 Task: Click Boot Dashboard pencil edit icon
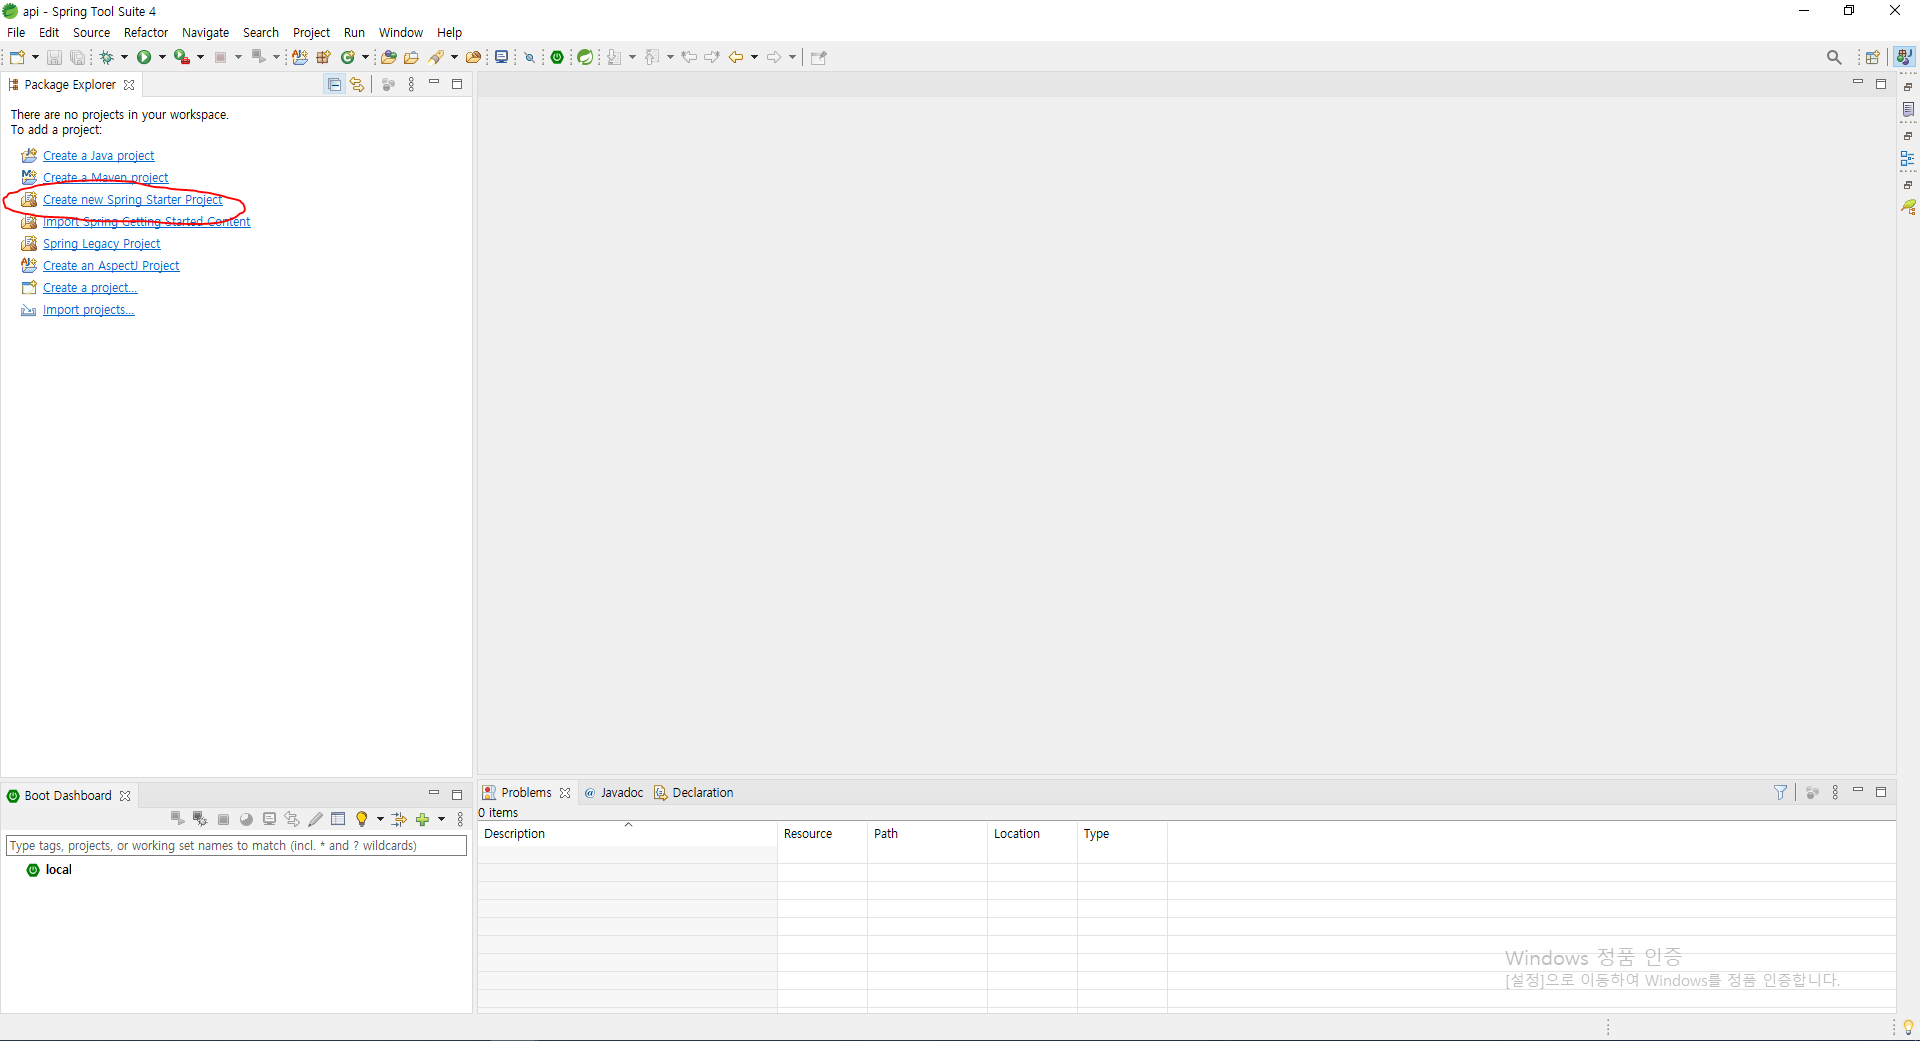[315, 819]
